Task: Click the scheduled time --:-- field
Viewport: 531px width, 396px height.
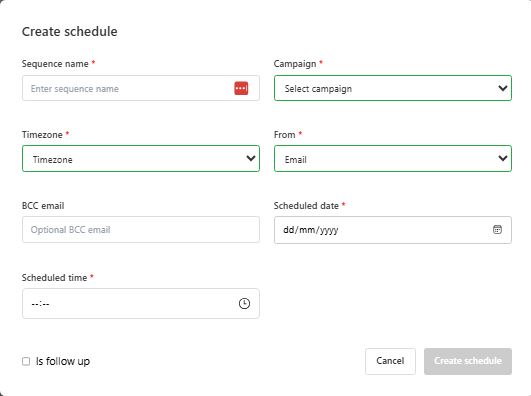Action: coord(141,303)
